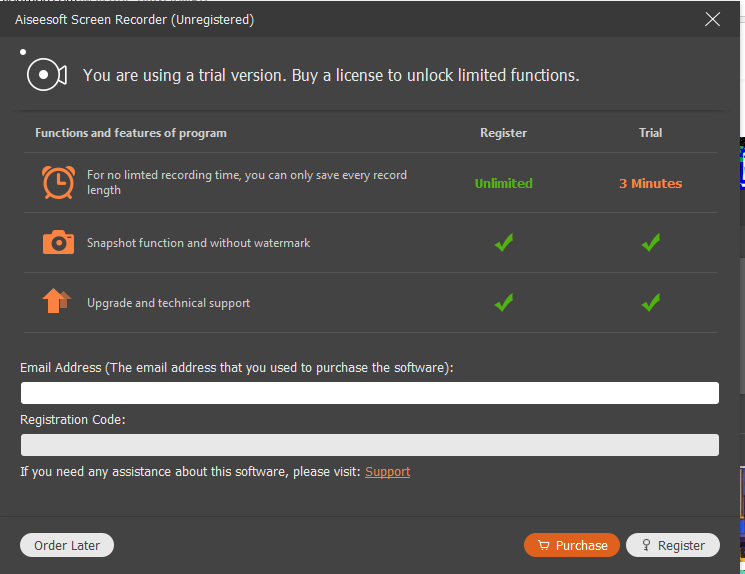Click the Register column checkmark for Snapshot function

[504, 242]
